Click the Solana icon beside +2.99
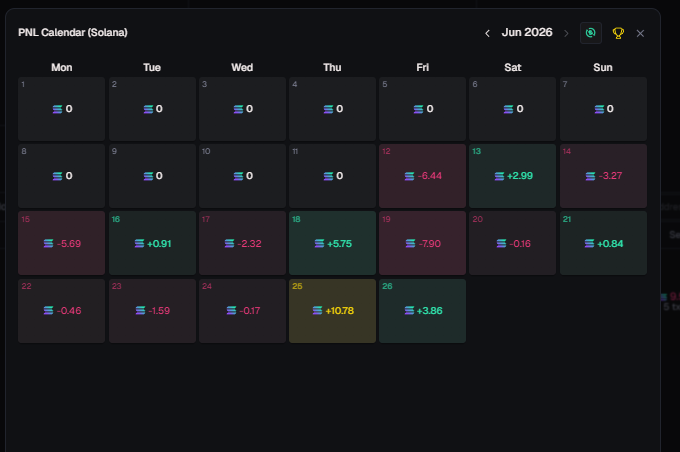The height and width of the screenshot is (452, 680). coord(500,176)
